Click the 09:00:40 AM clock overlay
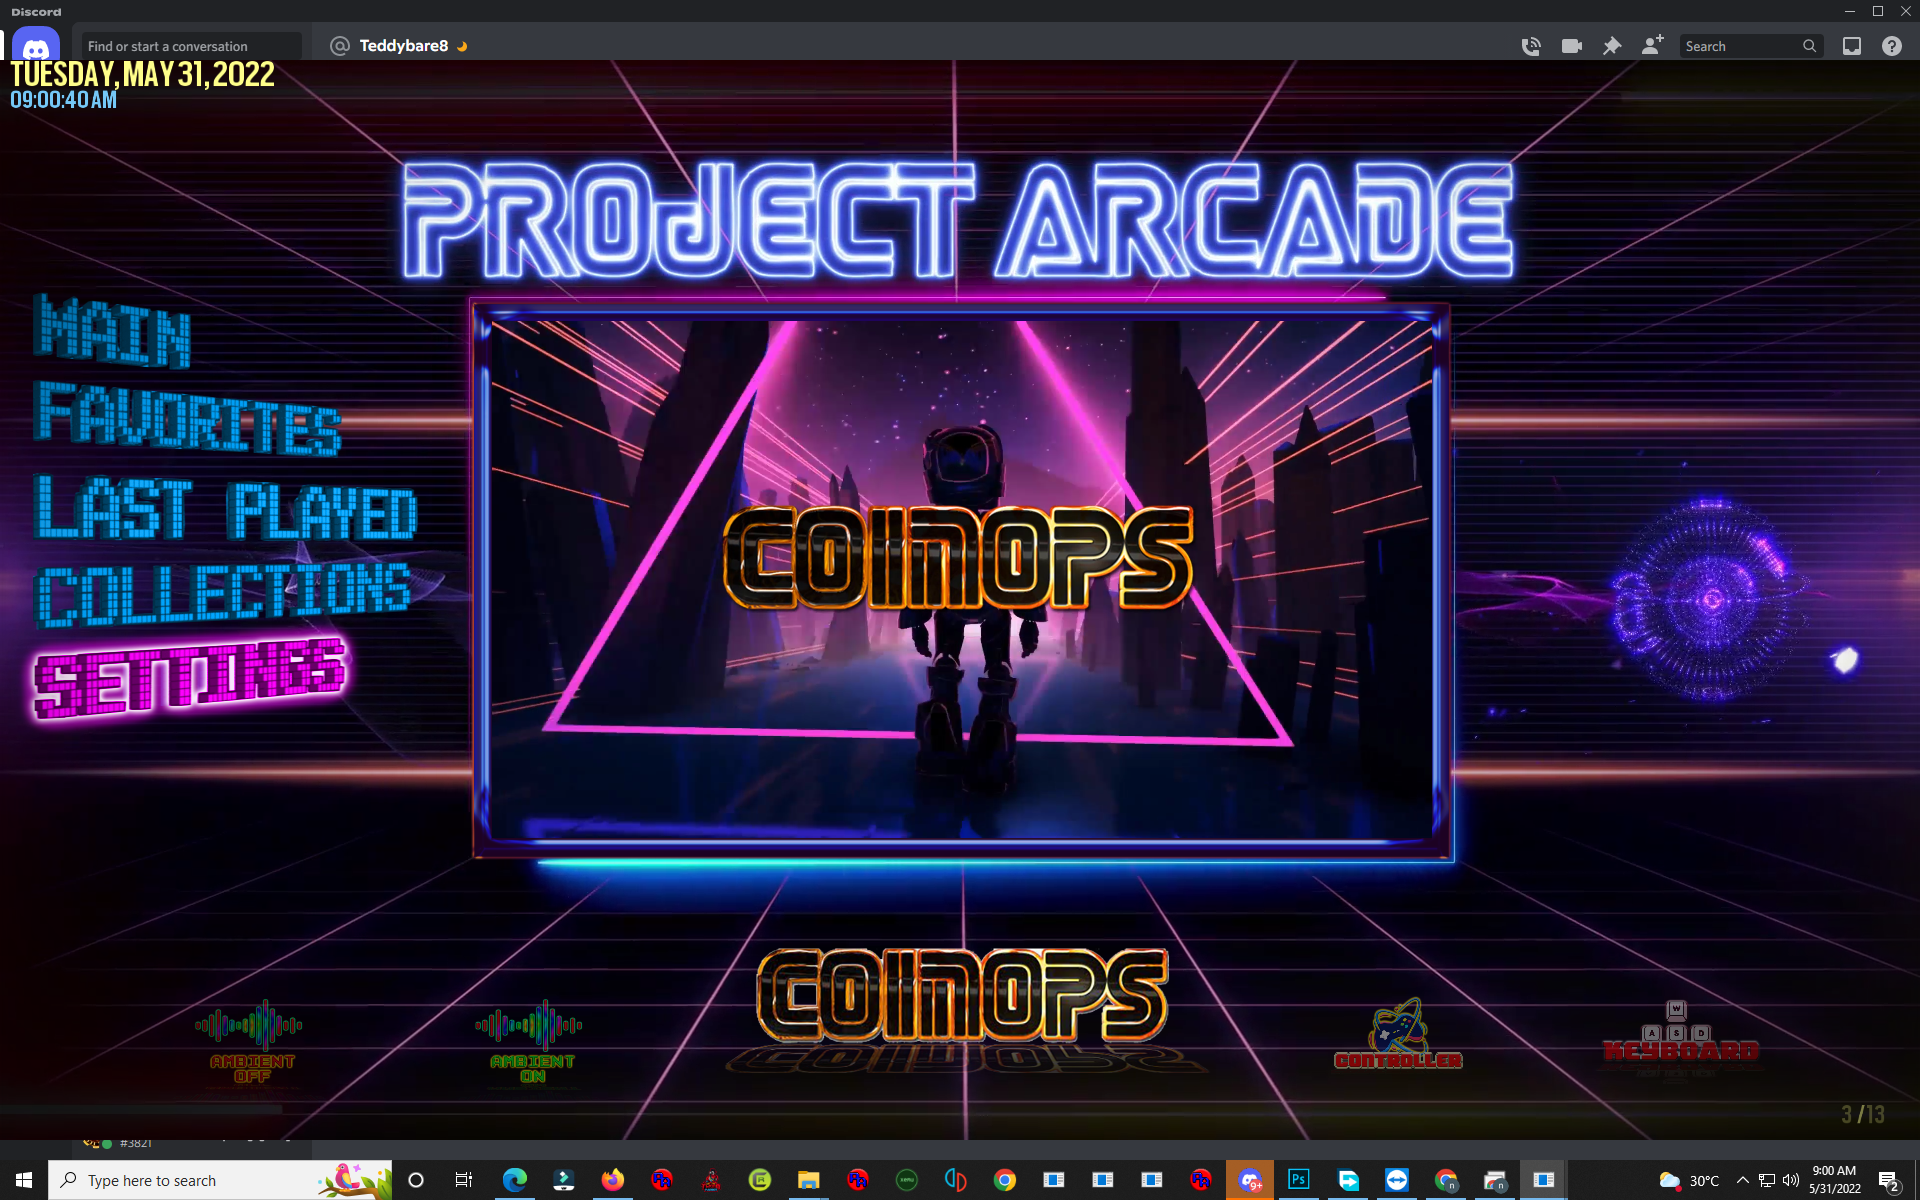 63,100
